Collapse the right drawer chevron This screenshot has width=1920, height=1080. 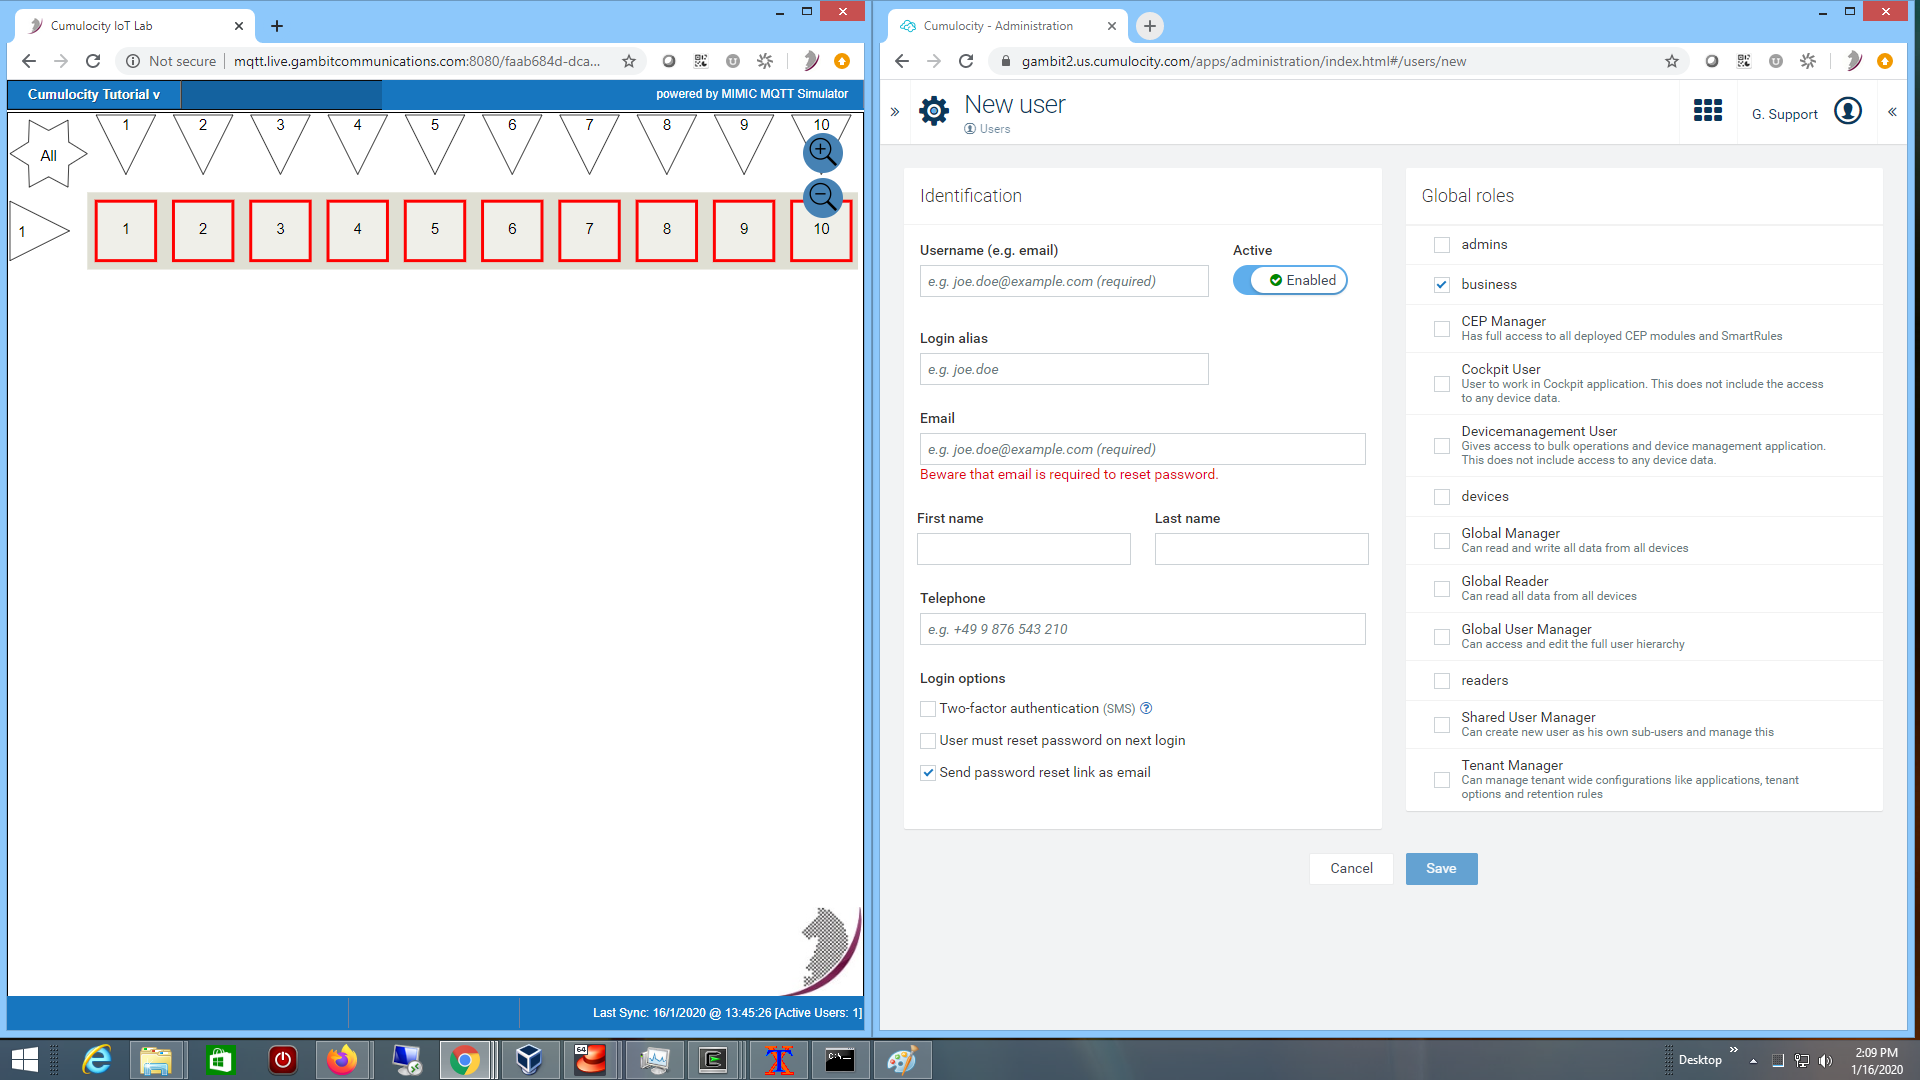pos(1892,112)
